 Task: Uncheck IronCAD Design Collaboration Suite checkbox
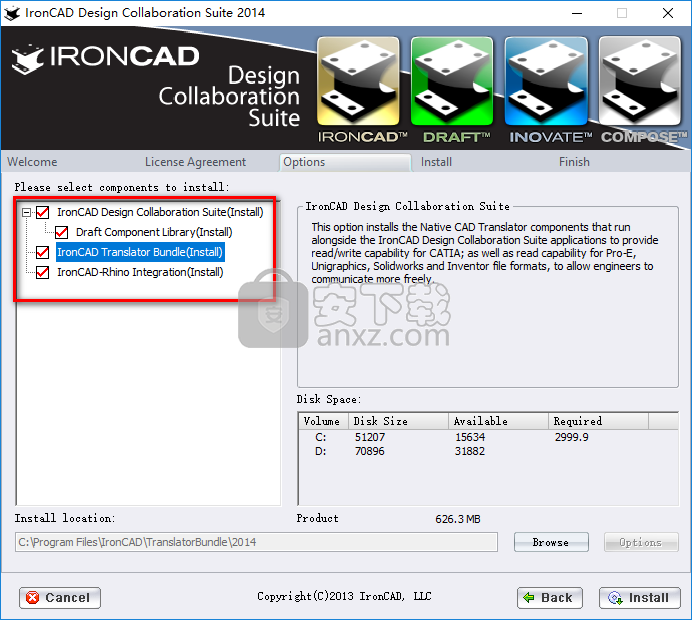(x=42, y=212)
